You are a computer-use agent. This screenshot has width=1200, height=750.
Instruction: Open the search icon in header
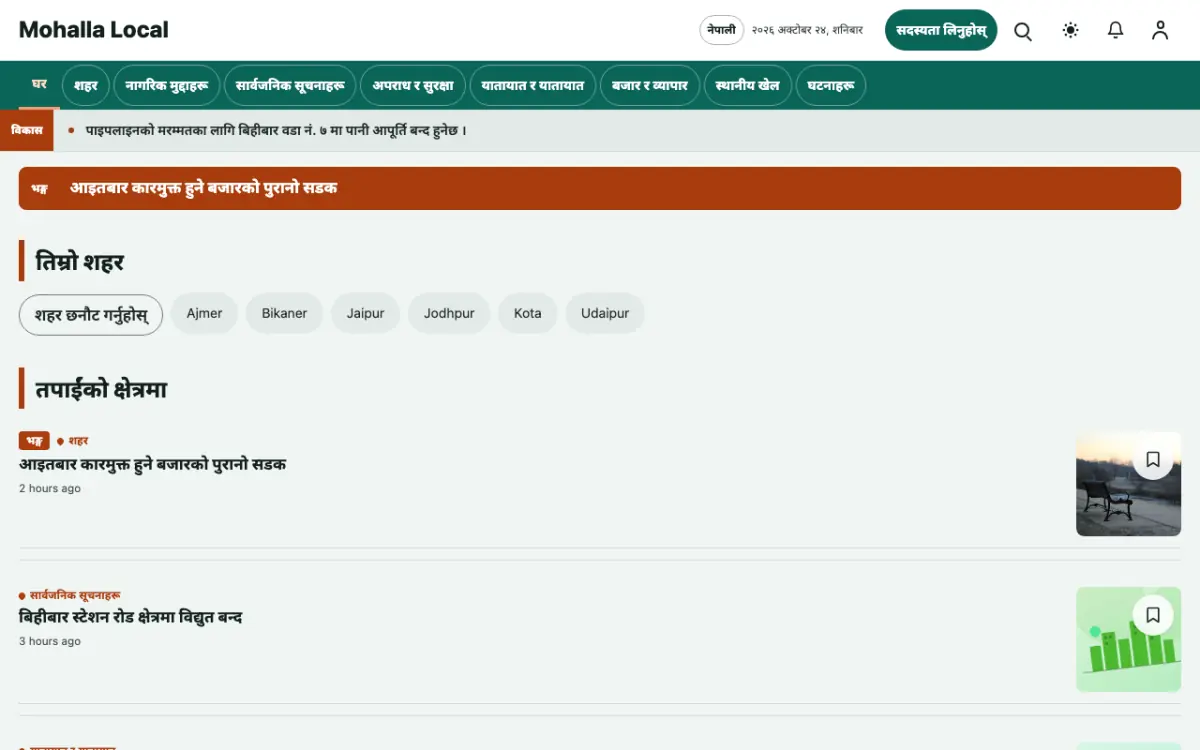pyautogui.click(x=1023, y=31)
